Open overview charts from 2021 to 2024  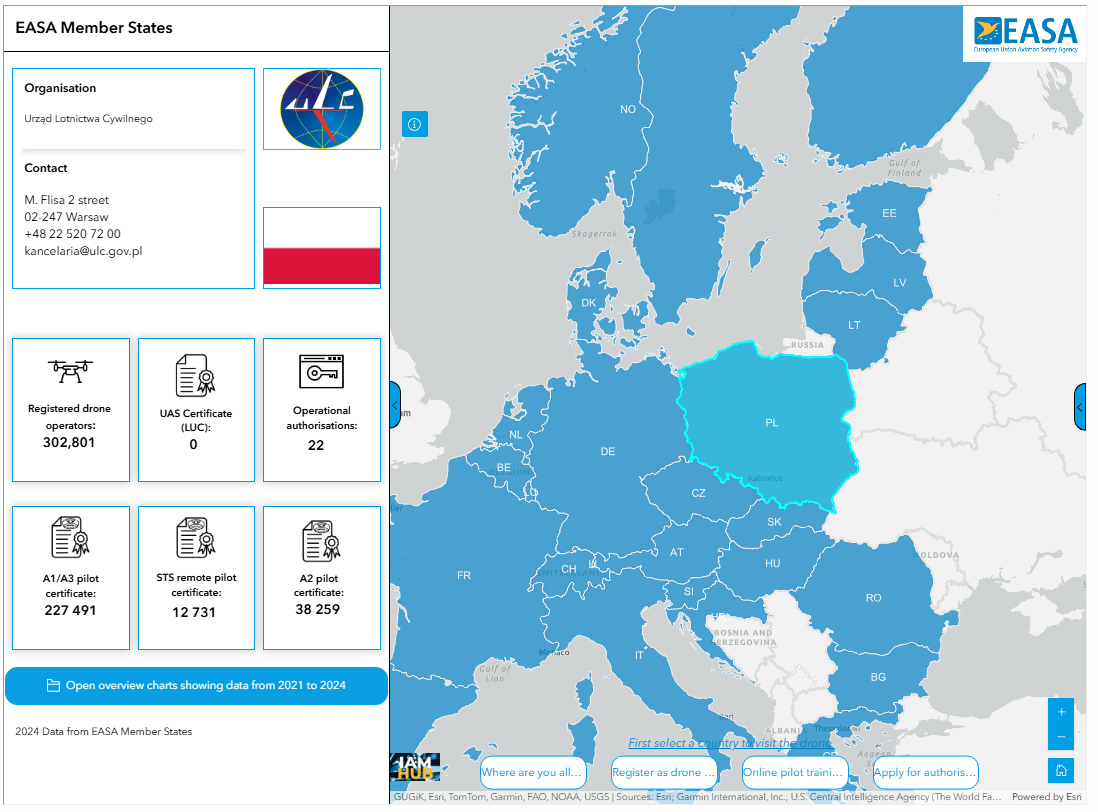(x=196, y=686)
